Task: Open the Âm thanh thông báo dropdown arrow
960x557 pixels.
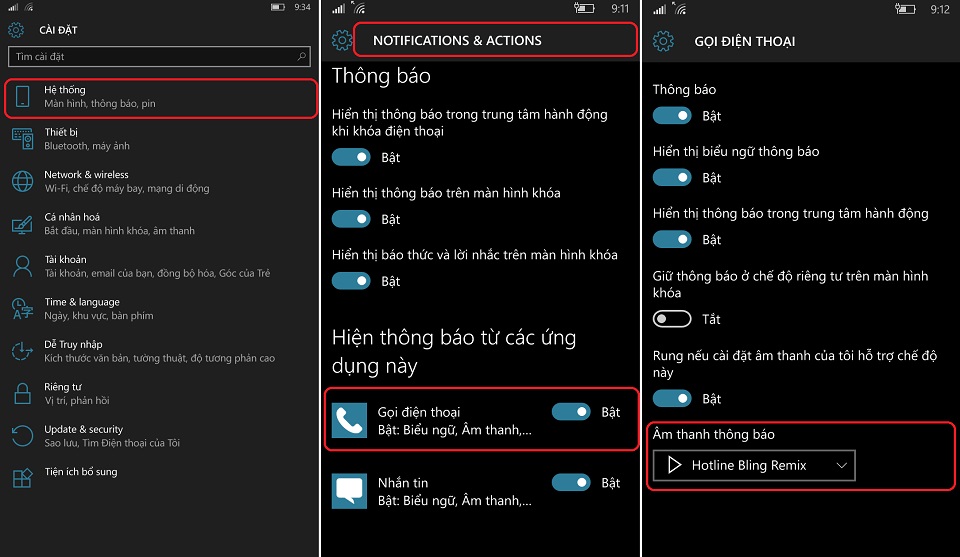Action: pos(842,465)
